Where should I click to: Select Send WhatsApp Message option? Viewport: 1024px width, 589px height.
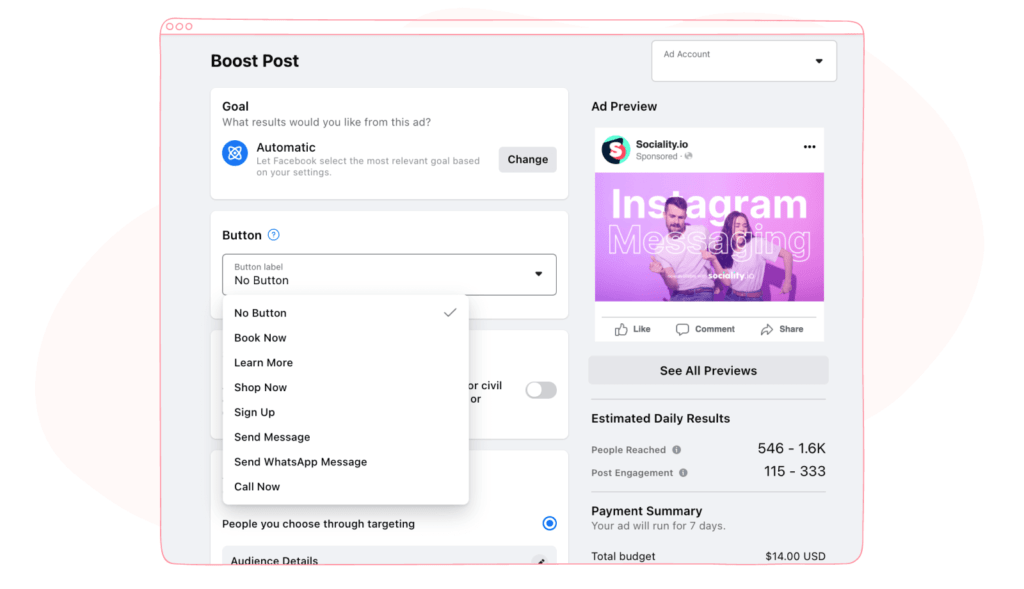coord(345,462)
